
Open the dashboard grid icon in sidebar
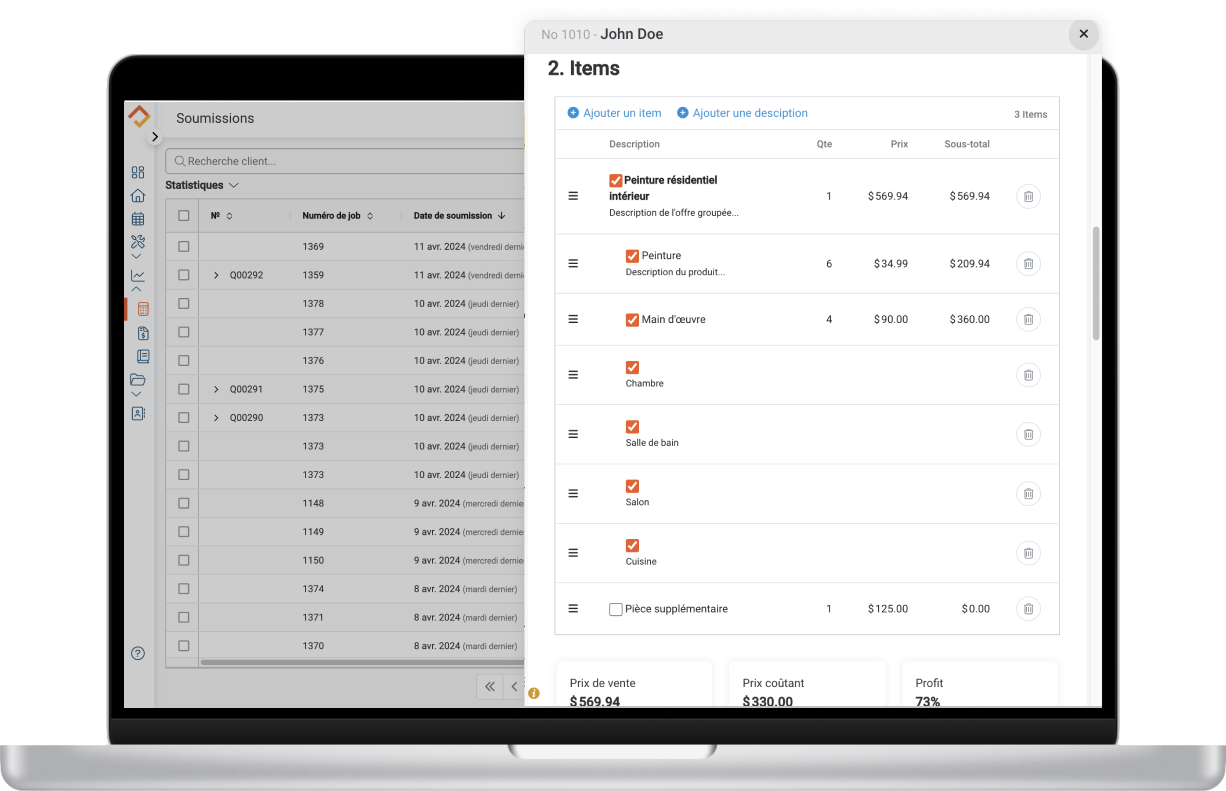(138, 172)
